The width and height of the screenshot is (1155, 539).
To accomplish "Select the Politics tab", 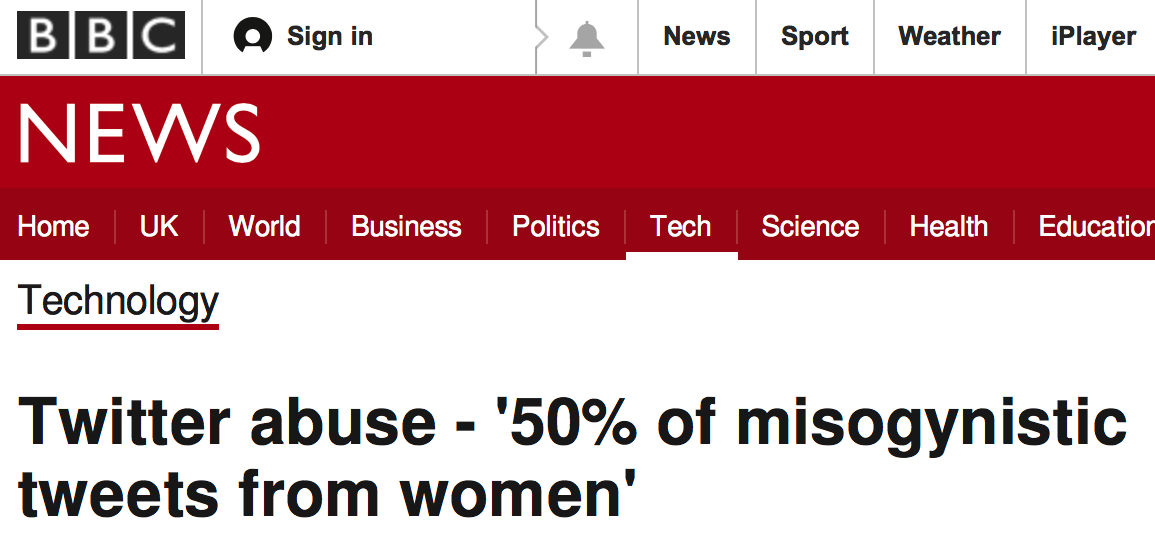I will 556,227.
